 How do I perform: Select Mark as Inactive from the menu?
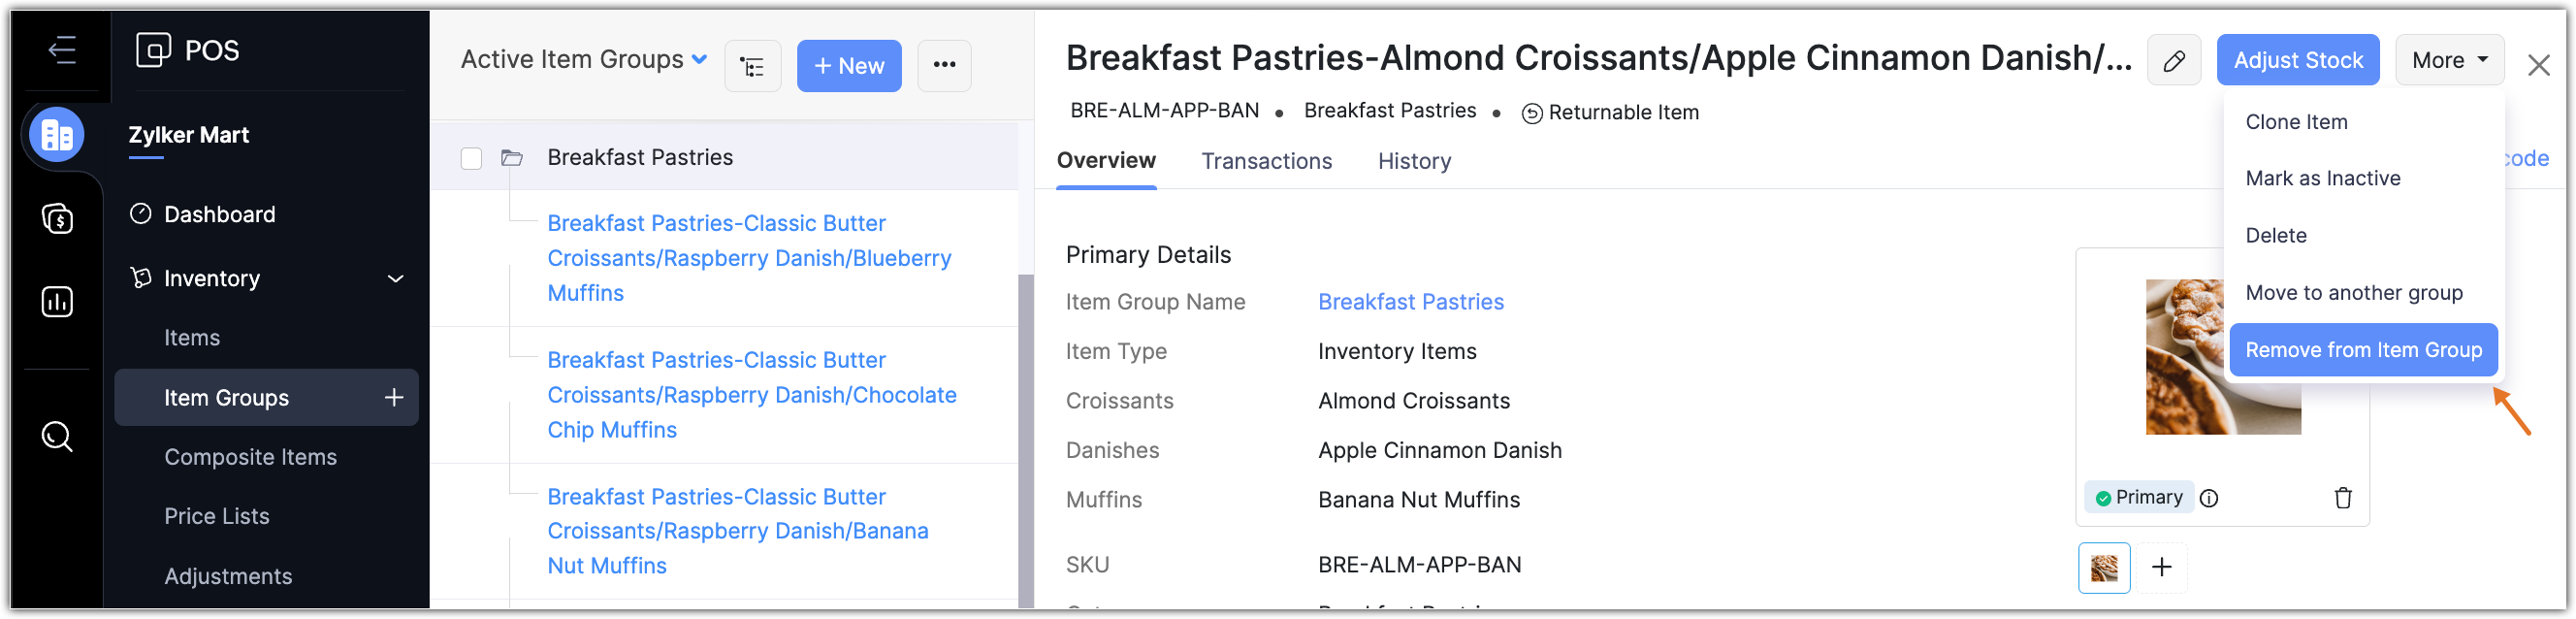pyautogui.click(x=2322, y=179)
